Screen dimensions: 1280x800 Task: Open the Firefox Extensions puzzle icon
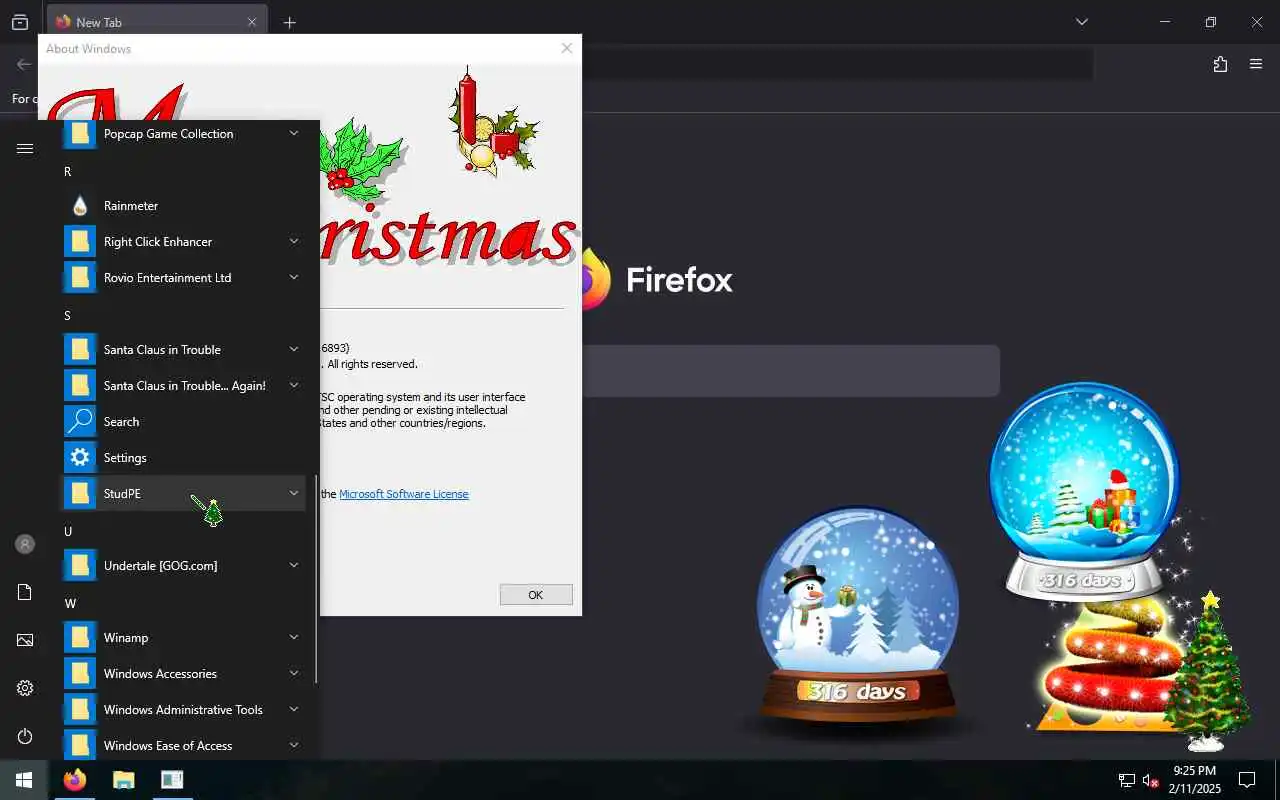click(x=1220, y=65)
